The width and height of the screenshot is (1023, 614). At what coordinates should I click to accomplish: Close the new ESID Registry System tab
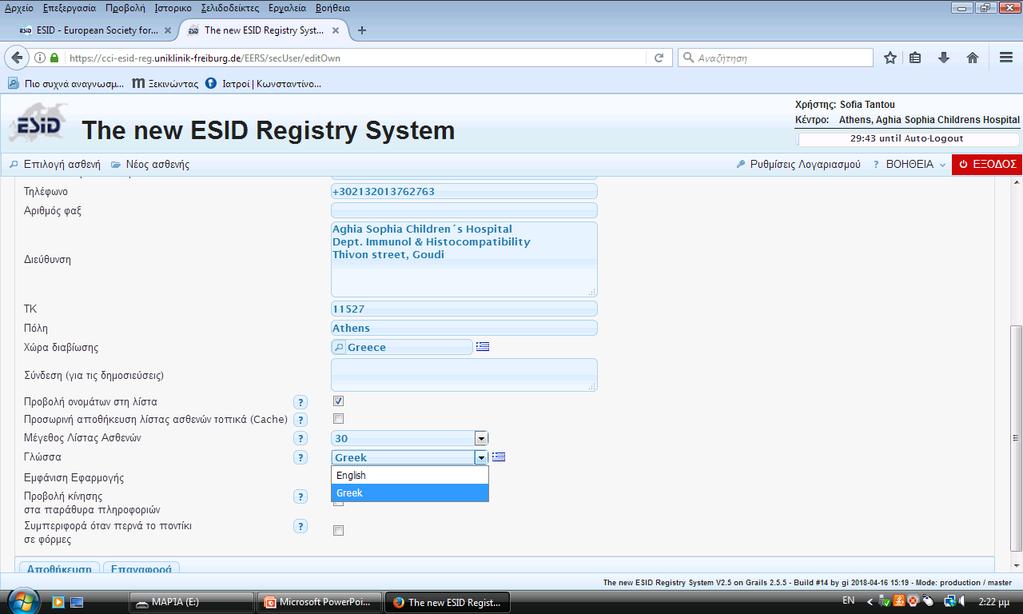coord(335,30)
